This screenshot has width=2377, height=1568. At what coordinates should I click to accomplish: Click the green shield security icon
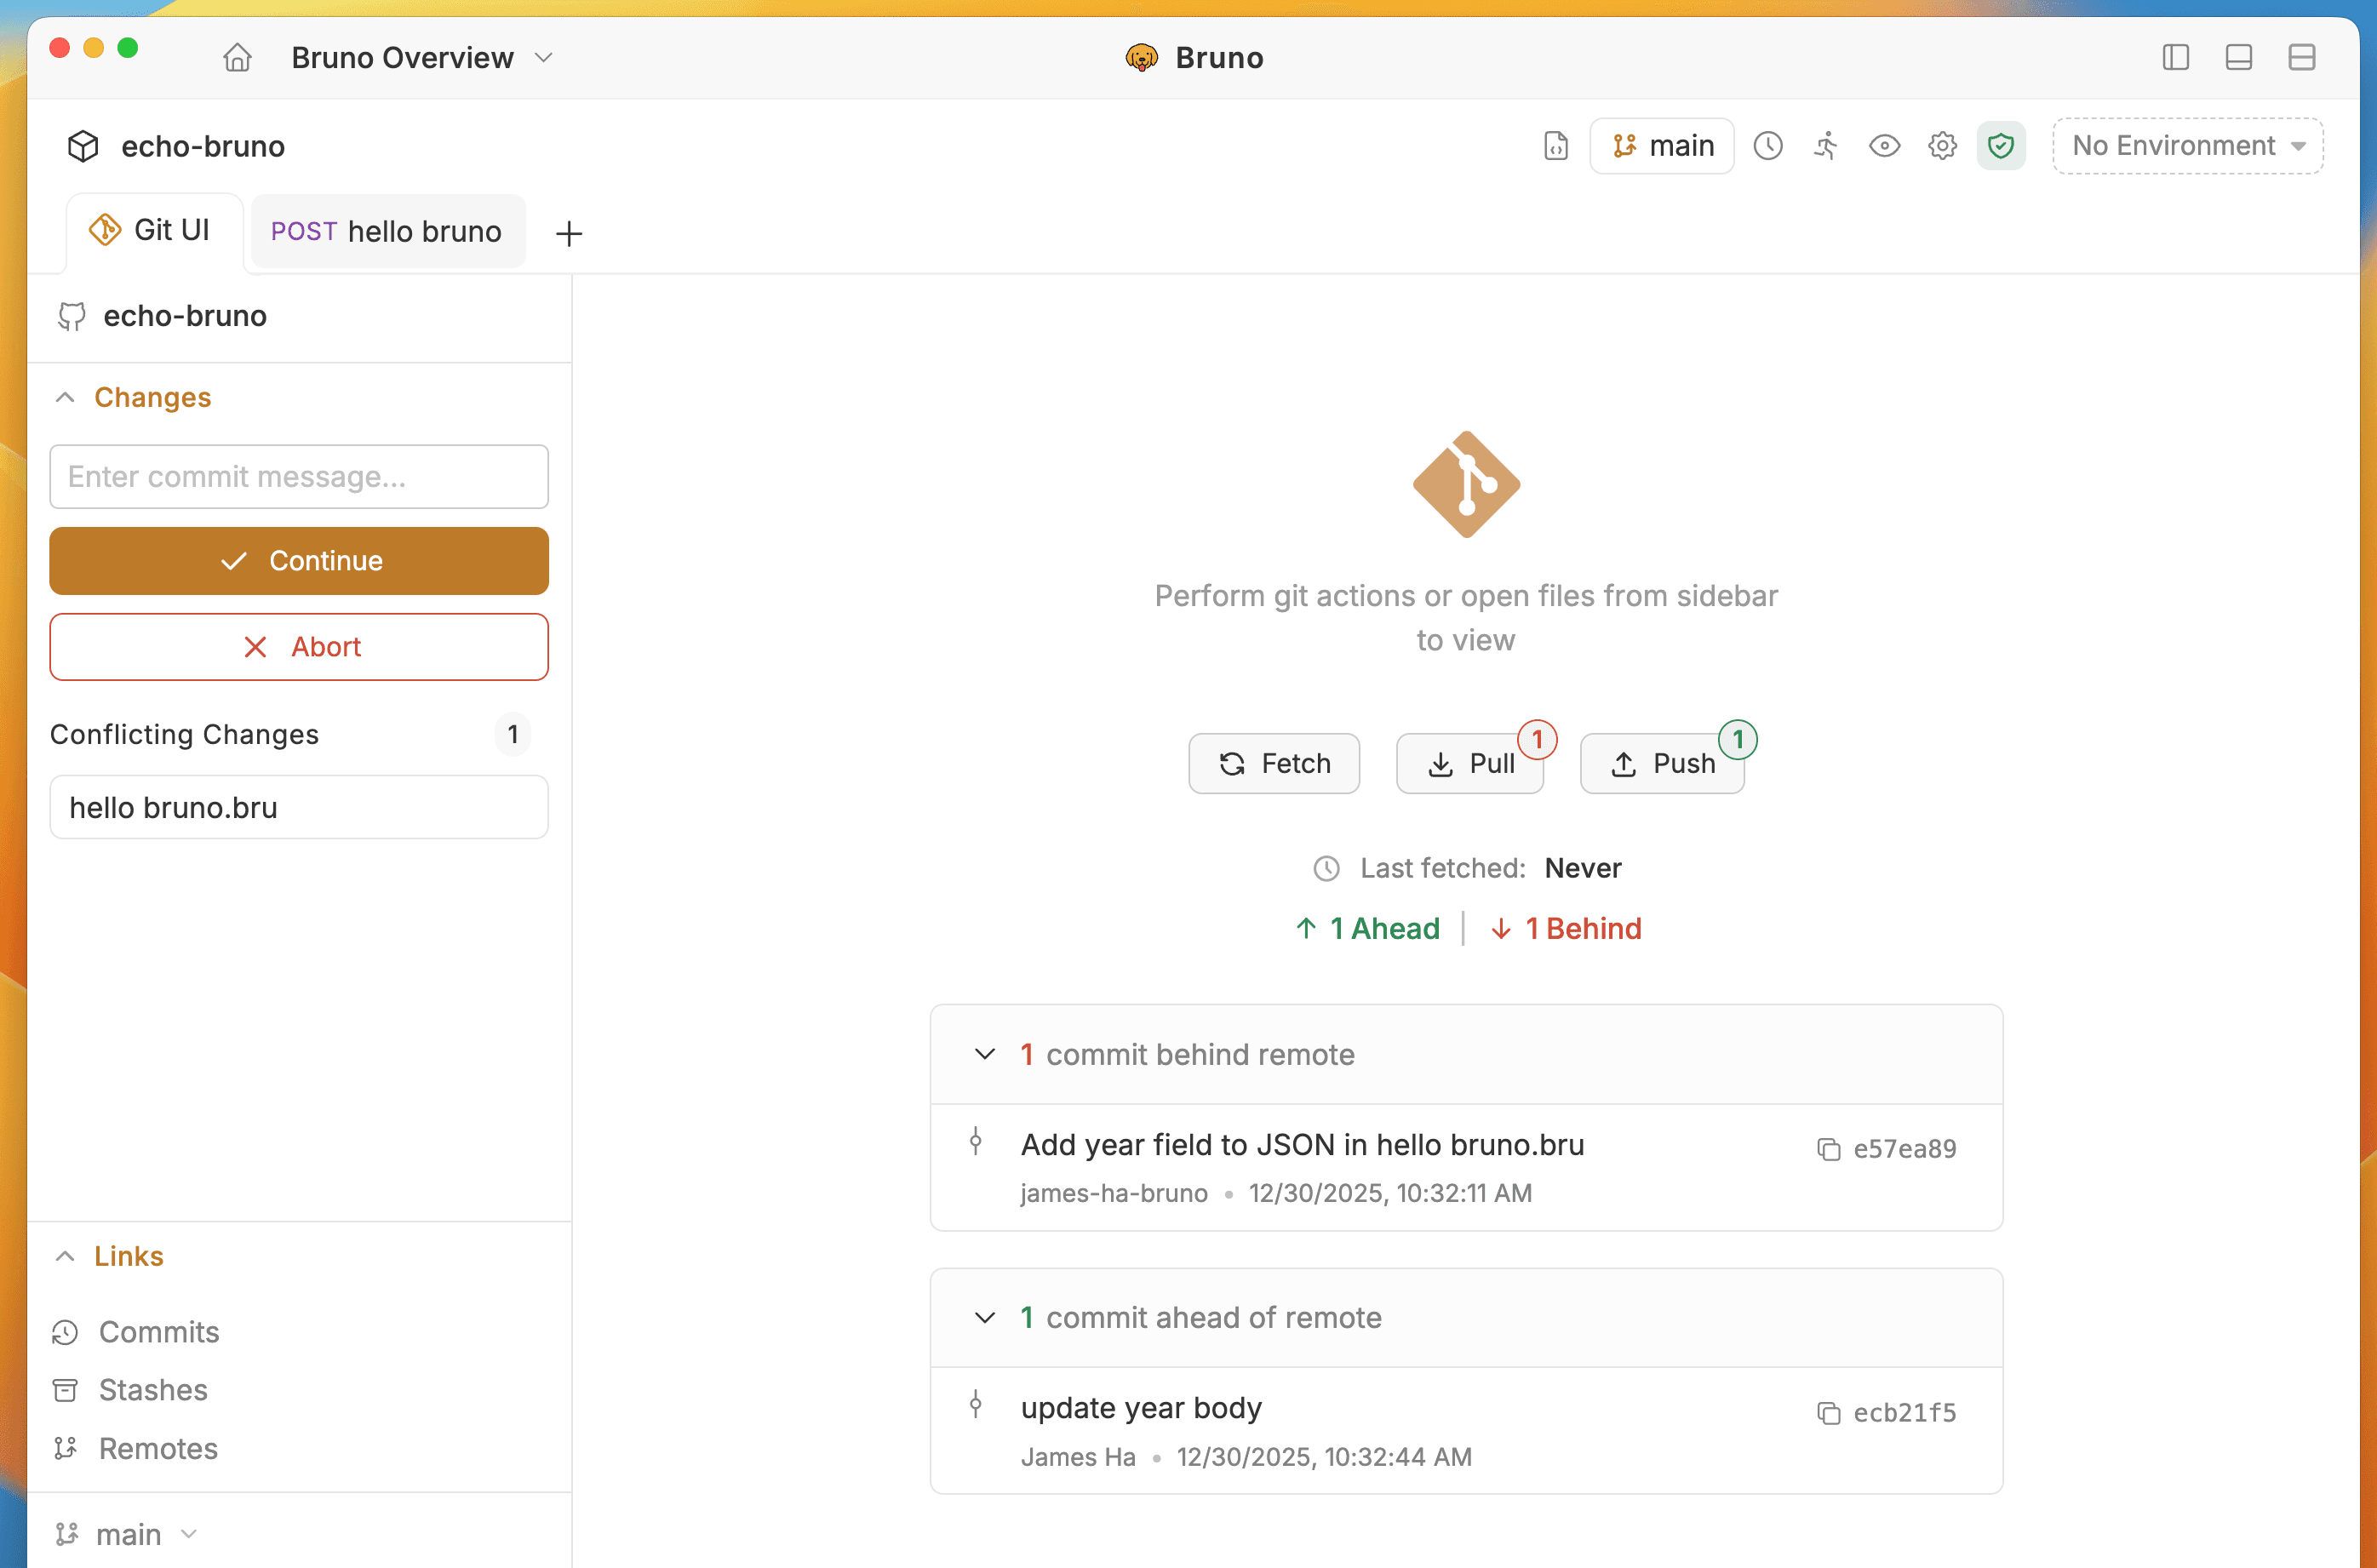pos(2000,146)
